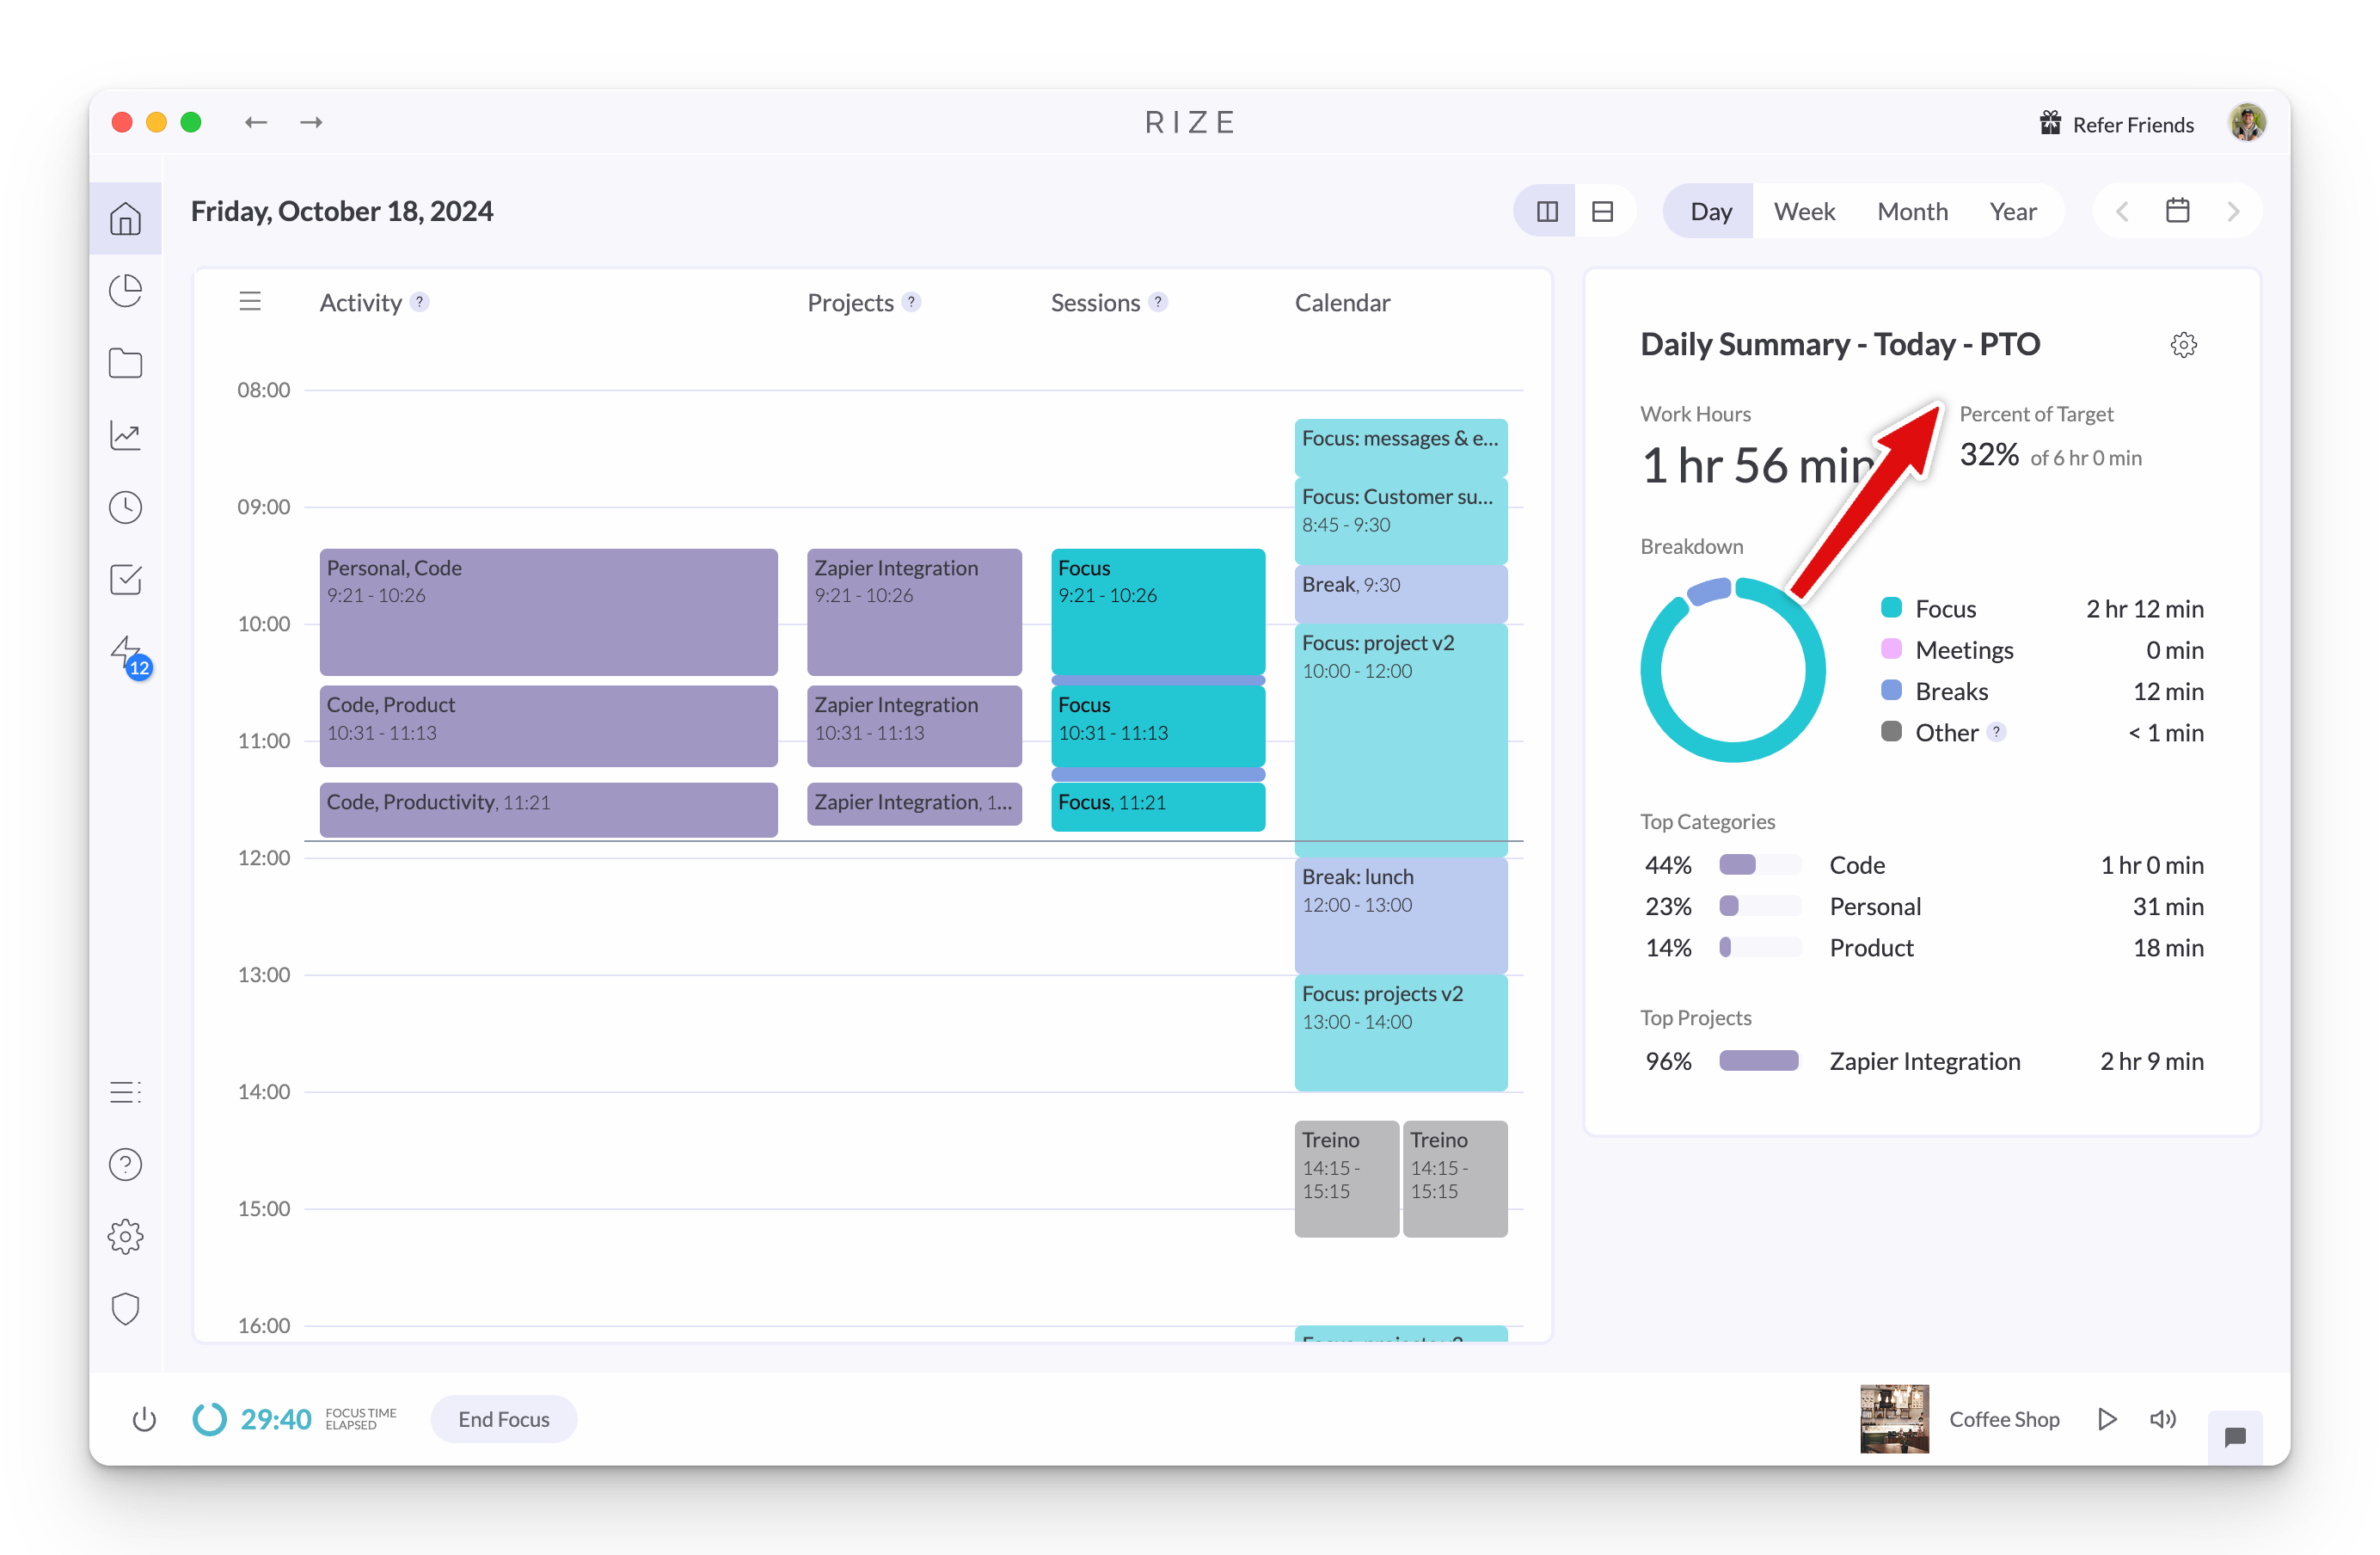Open Daily Summary settings gear
The height and width of the screenshot is (1555, 2380).
point(2183,345)
